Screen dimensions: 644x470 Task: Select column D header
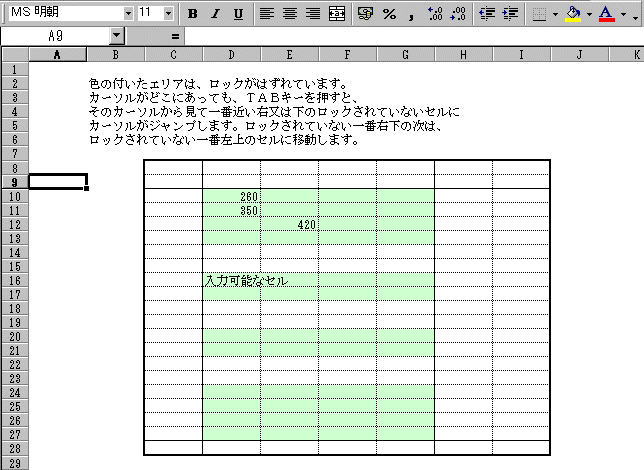pyautogui.click(x=232, y=53)
